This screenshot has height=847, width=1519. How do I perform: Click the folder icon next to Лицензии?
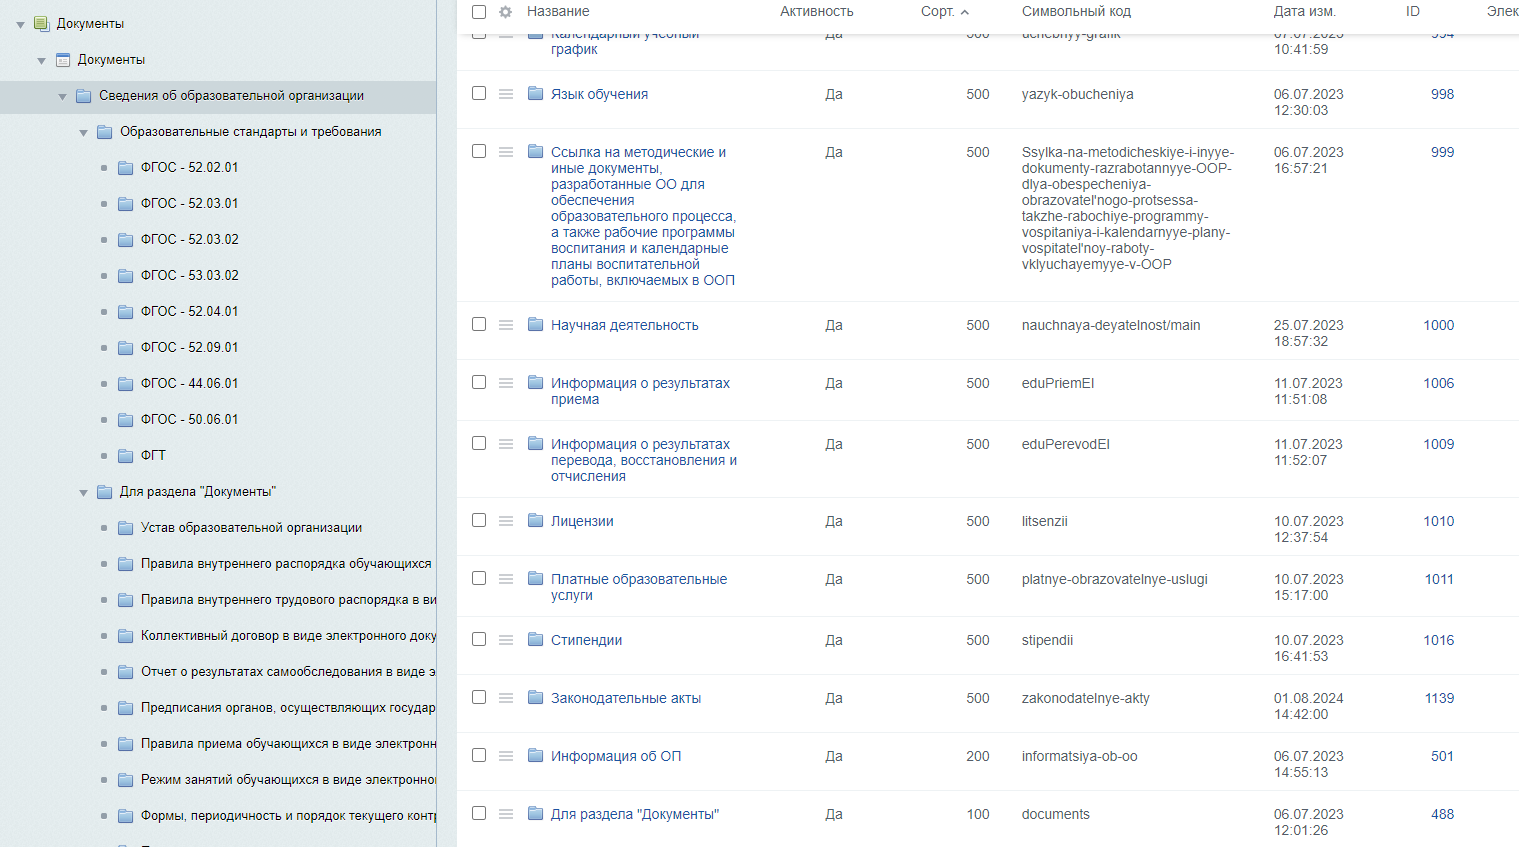click(x=536, y=520)
